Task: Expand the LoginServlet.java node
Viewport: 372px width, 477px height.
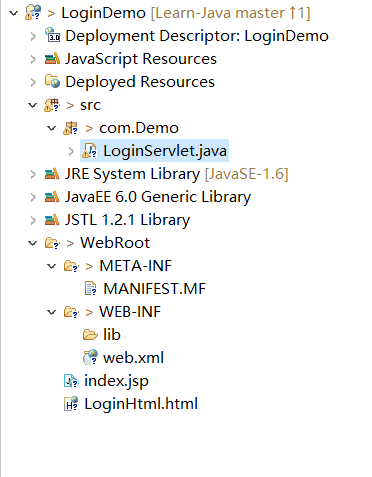Action: click(71, 151)
